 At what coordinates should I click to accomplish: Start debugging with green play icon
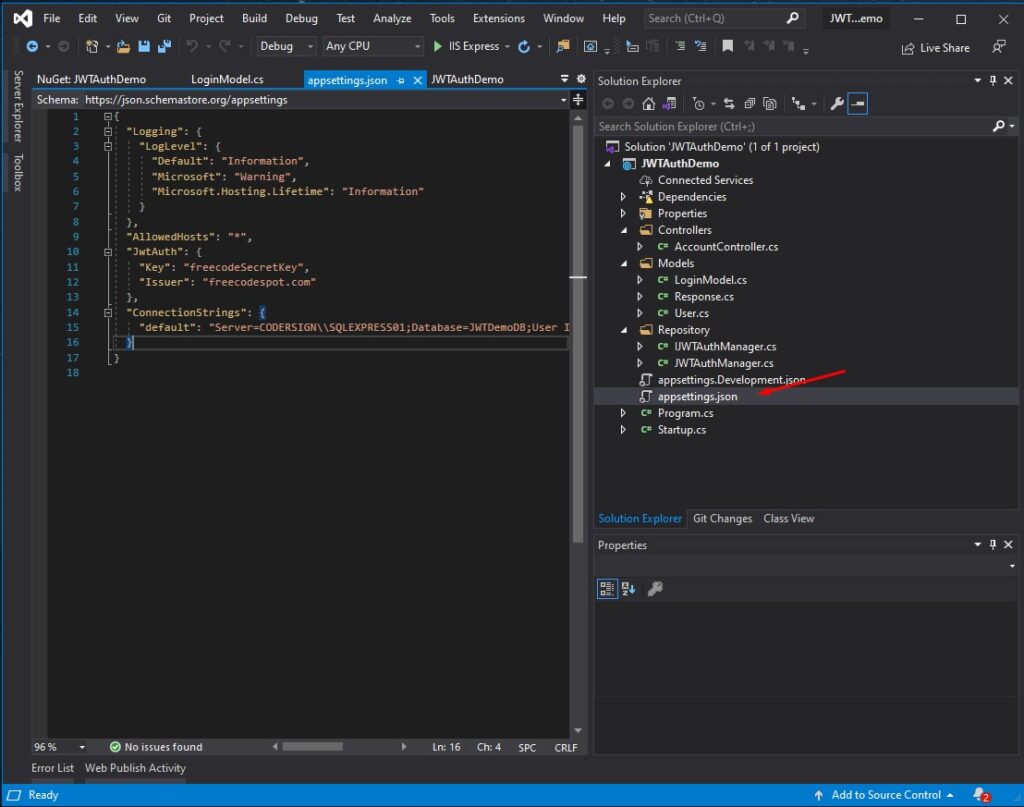(438, 46)
